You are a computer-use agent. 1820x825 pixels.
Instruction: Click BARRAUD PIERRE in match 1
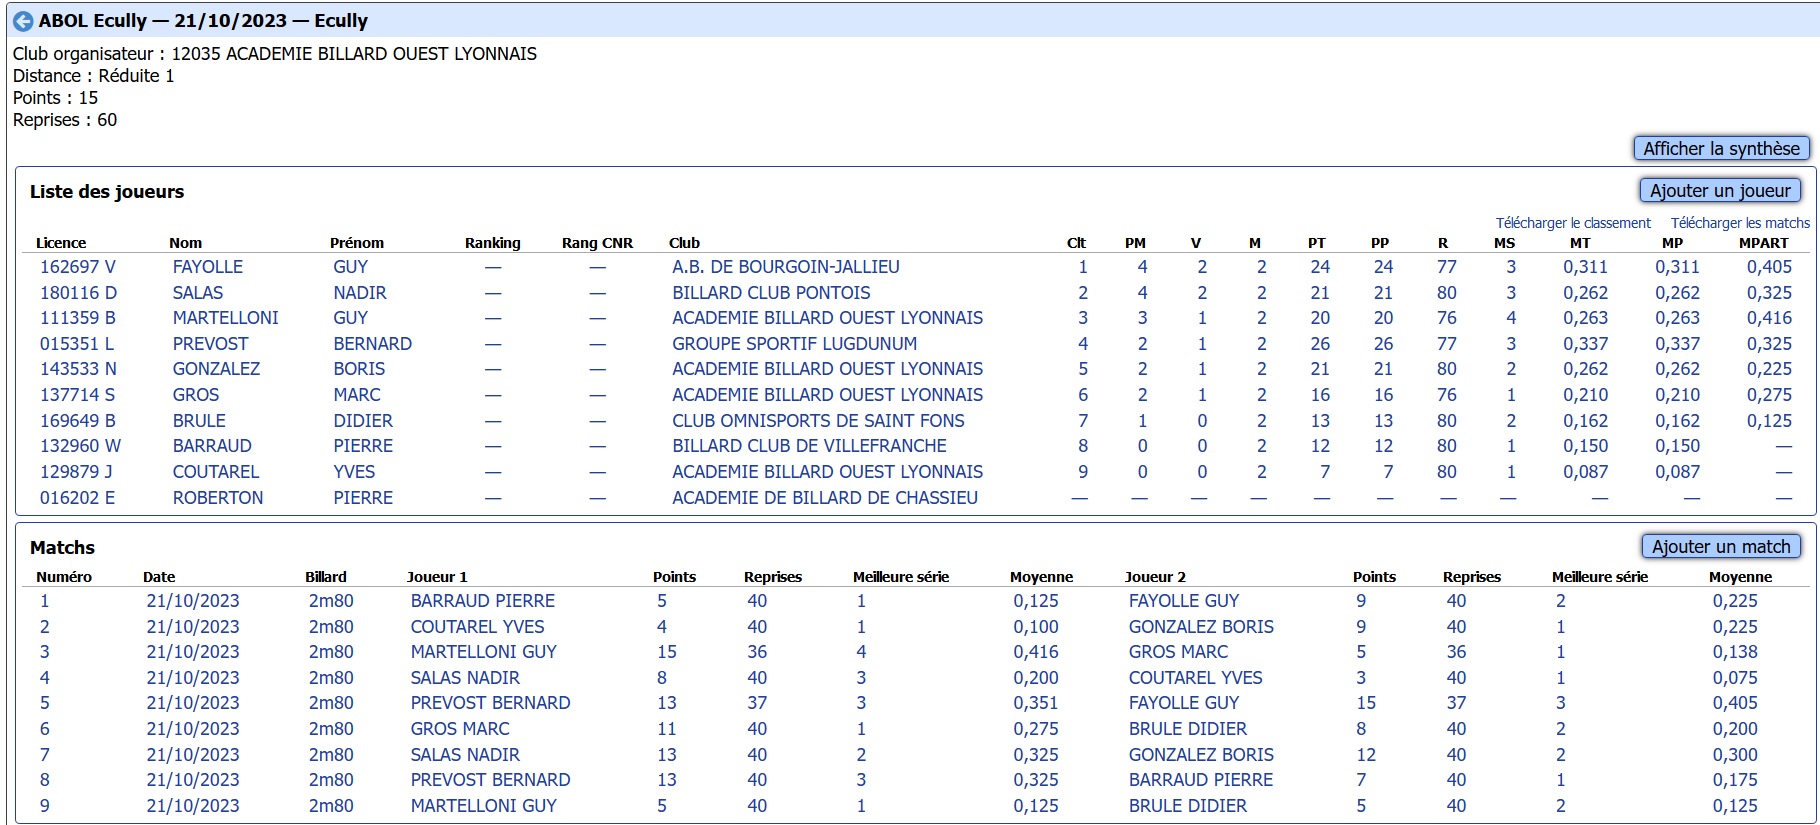tap(483, 601)
